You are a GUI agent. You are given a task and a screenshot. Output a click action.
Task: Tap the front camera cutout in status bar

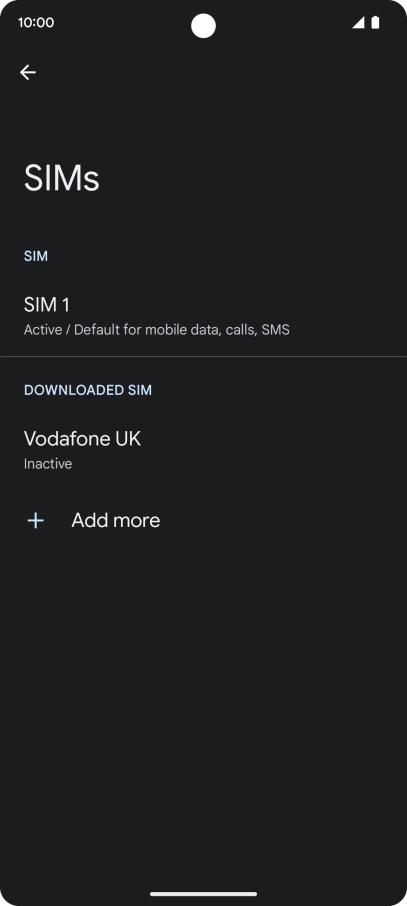[204, 26]
